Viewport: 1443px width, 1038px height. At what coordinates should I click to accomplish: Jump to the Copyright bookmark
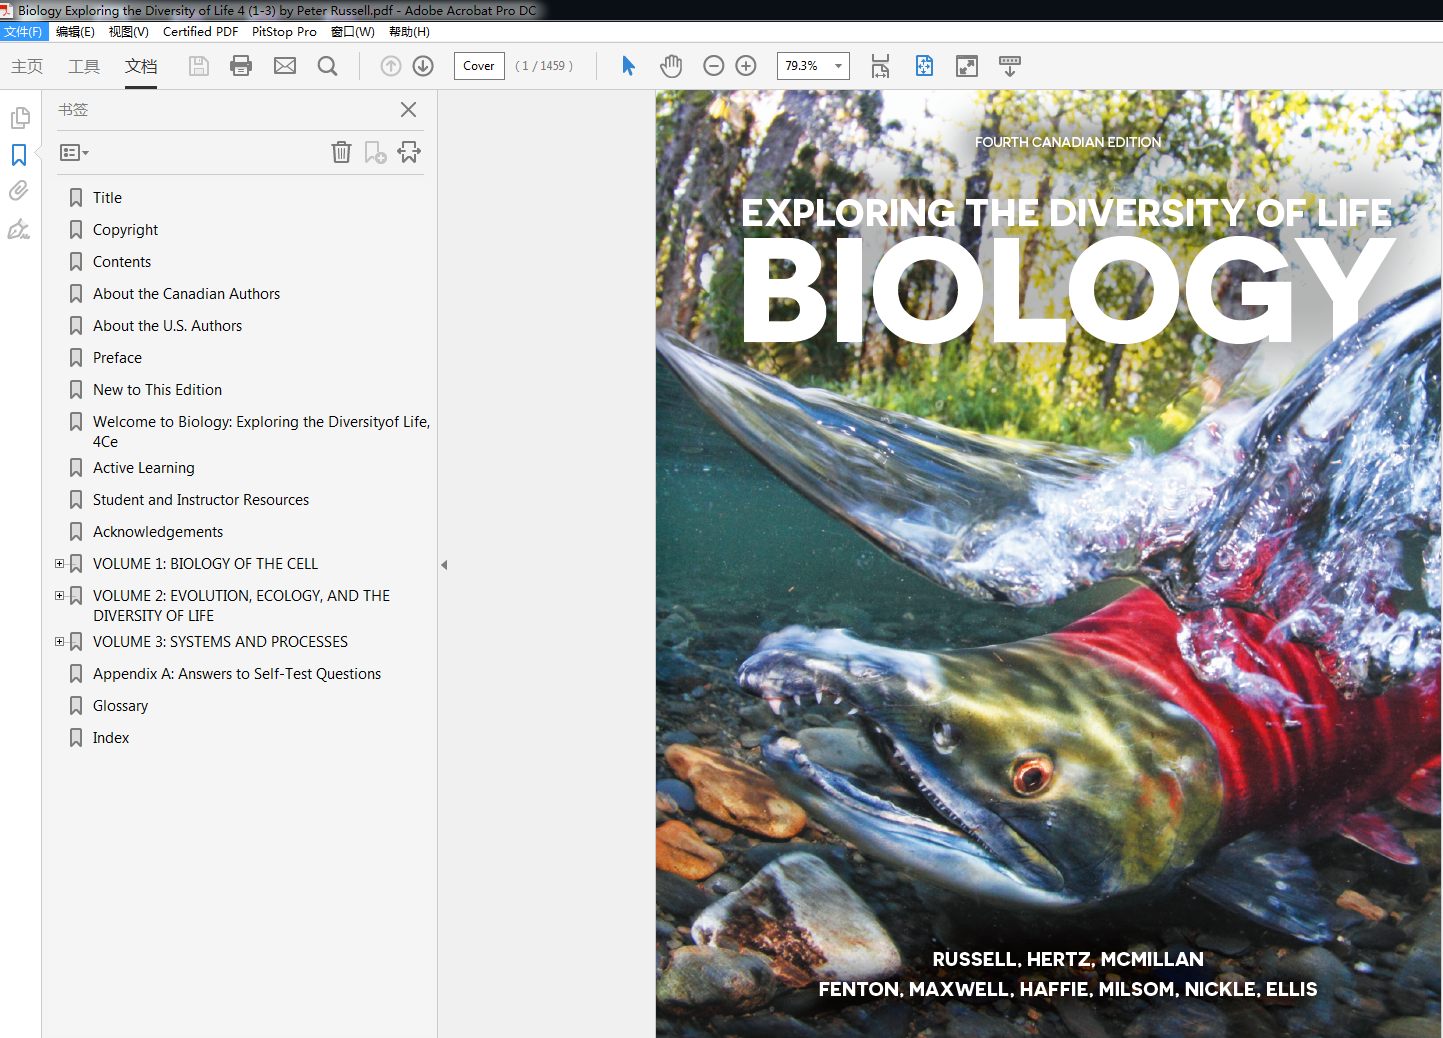(x=125, y=229)
